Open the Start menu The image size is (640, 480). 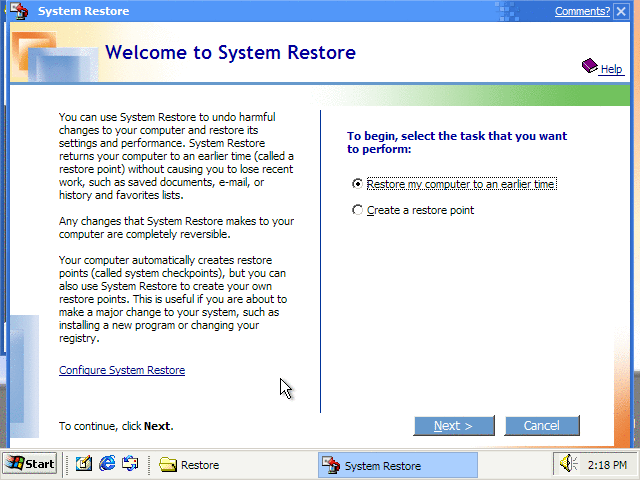point(30,464)
